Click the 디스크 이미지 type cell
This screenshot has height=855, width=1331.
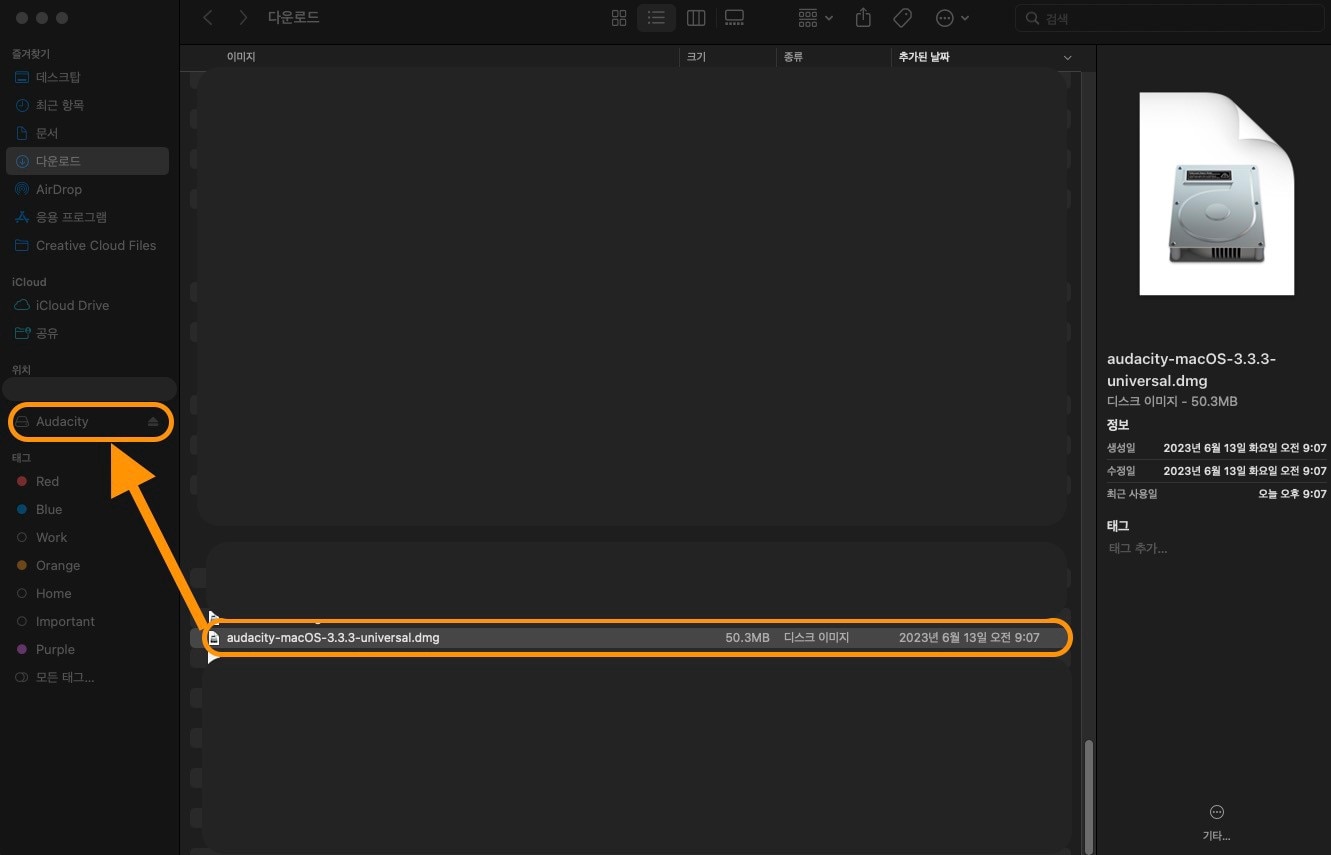point(816,637)
